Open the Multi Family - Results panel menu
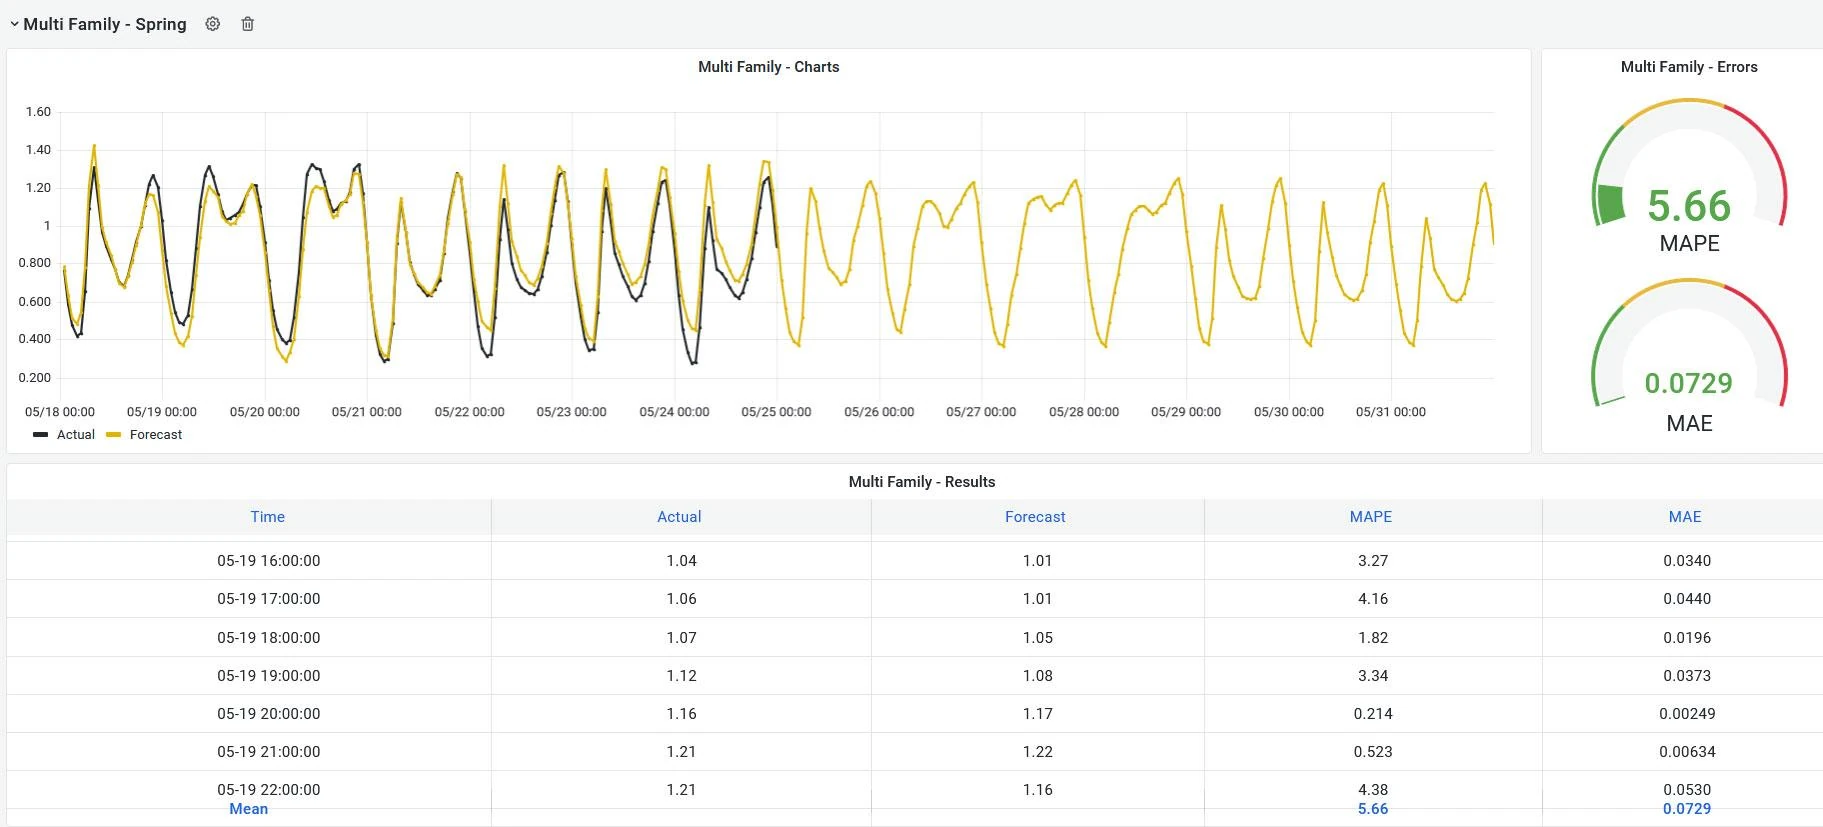The width and height of the screenshot is (1823, 827). 922,482
